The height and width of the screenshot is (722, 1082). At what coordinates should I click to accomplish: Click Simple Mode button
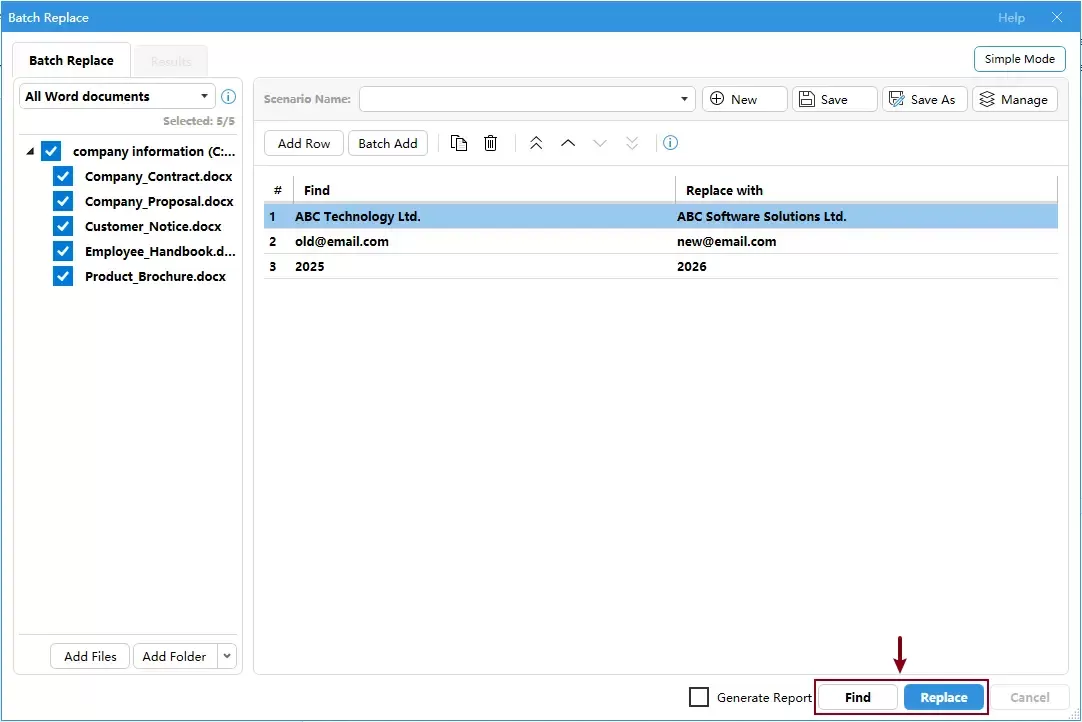pyautogui.click(x=1019, y=59)
